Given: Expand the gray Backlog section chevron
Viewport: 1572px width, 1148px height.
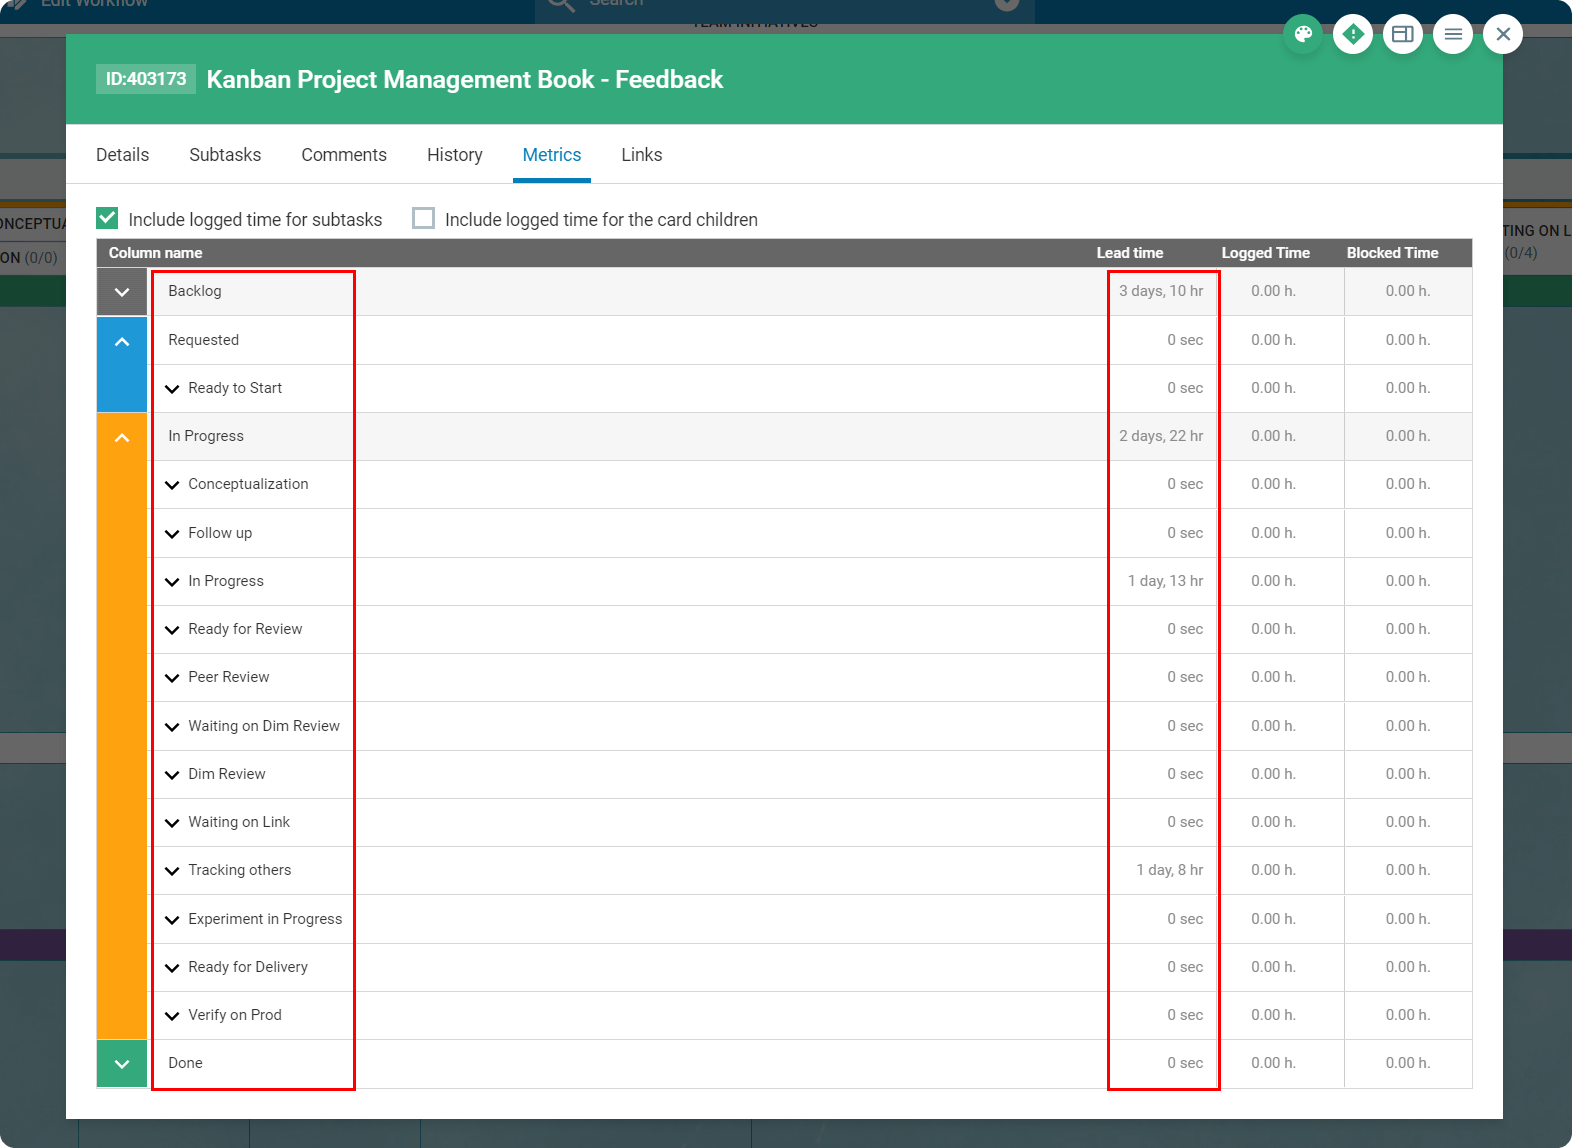Looking at the screenshot, I should tap(122, 292).
